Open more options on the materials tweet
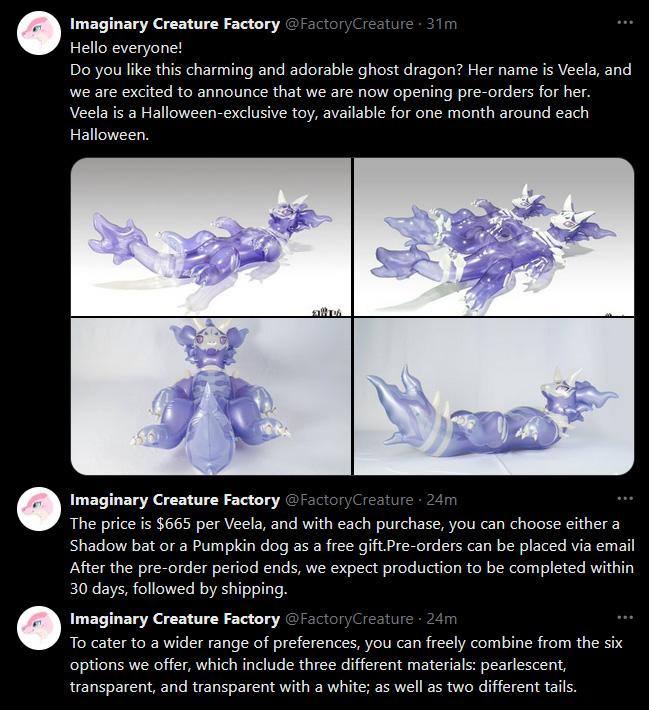 (625, 618)
